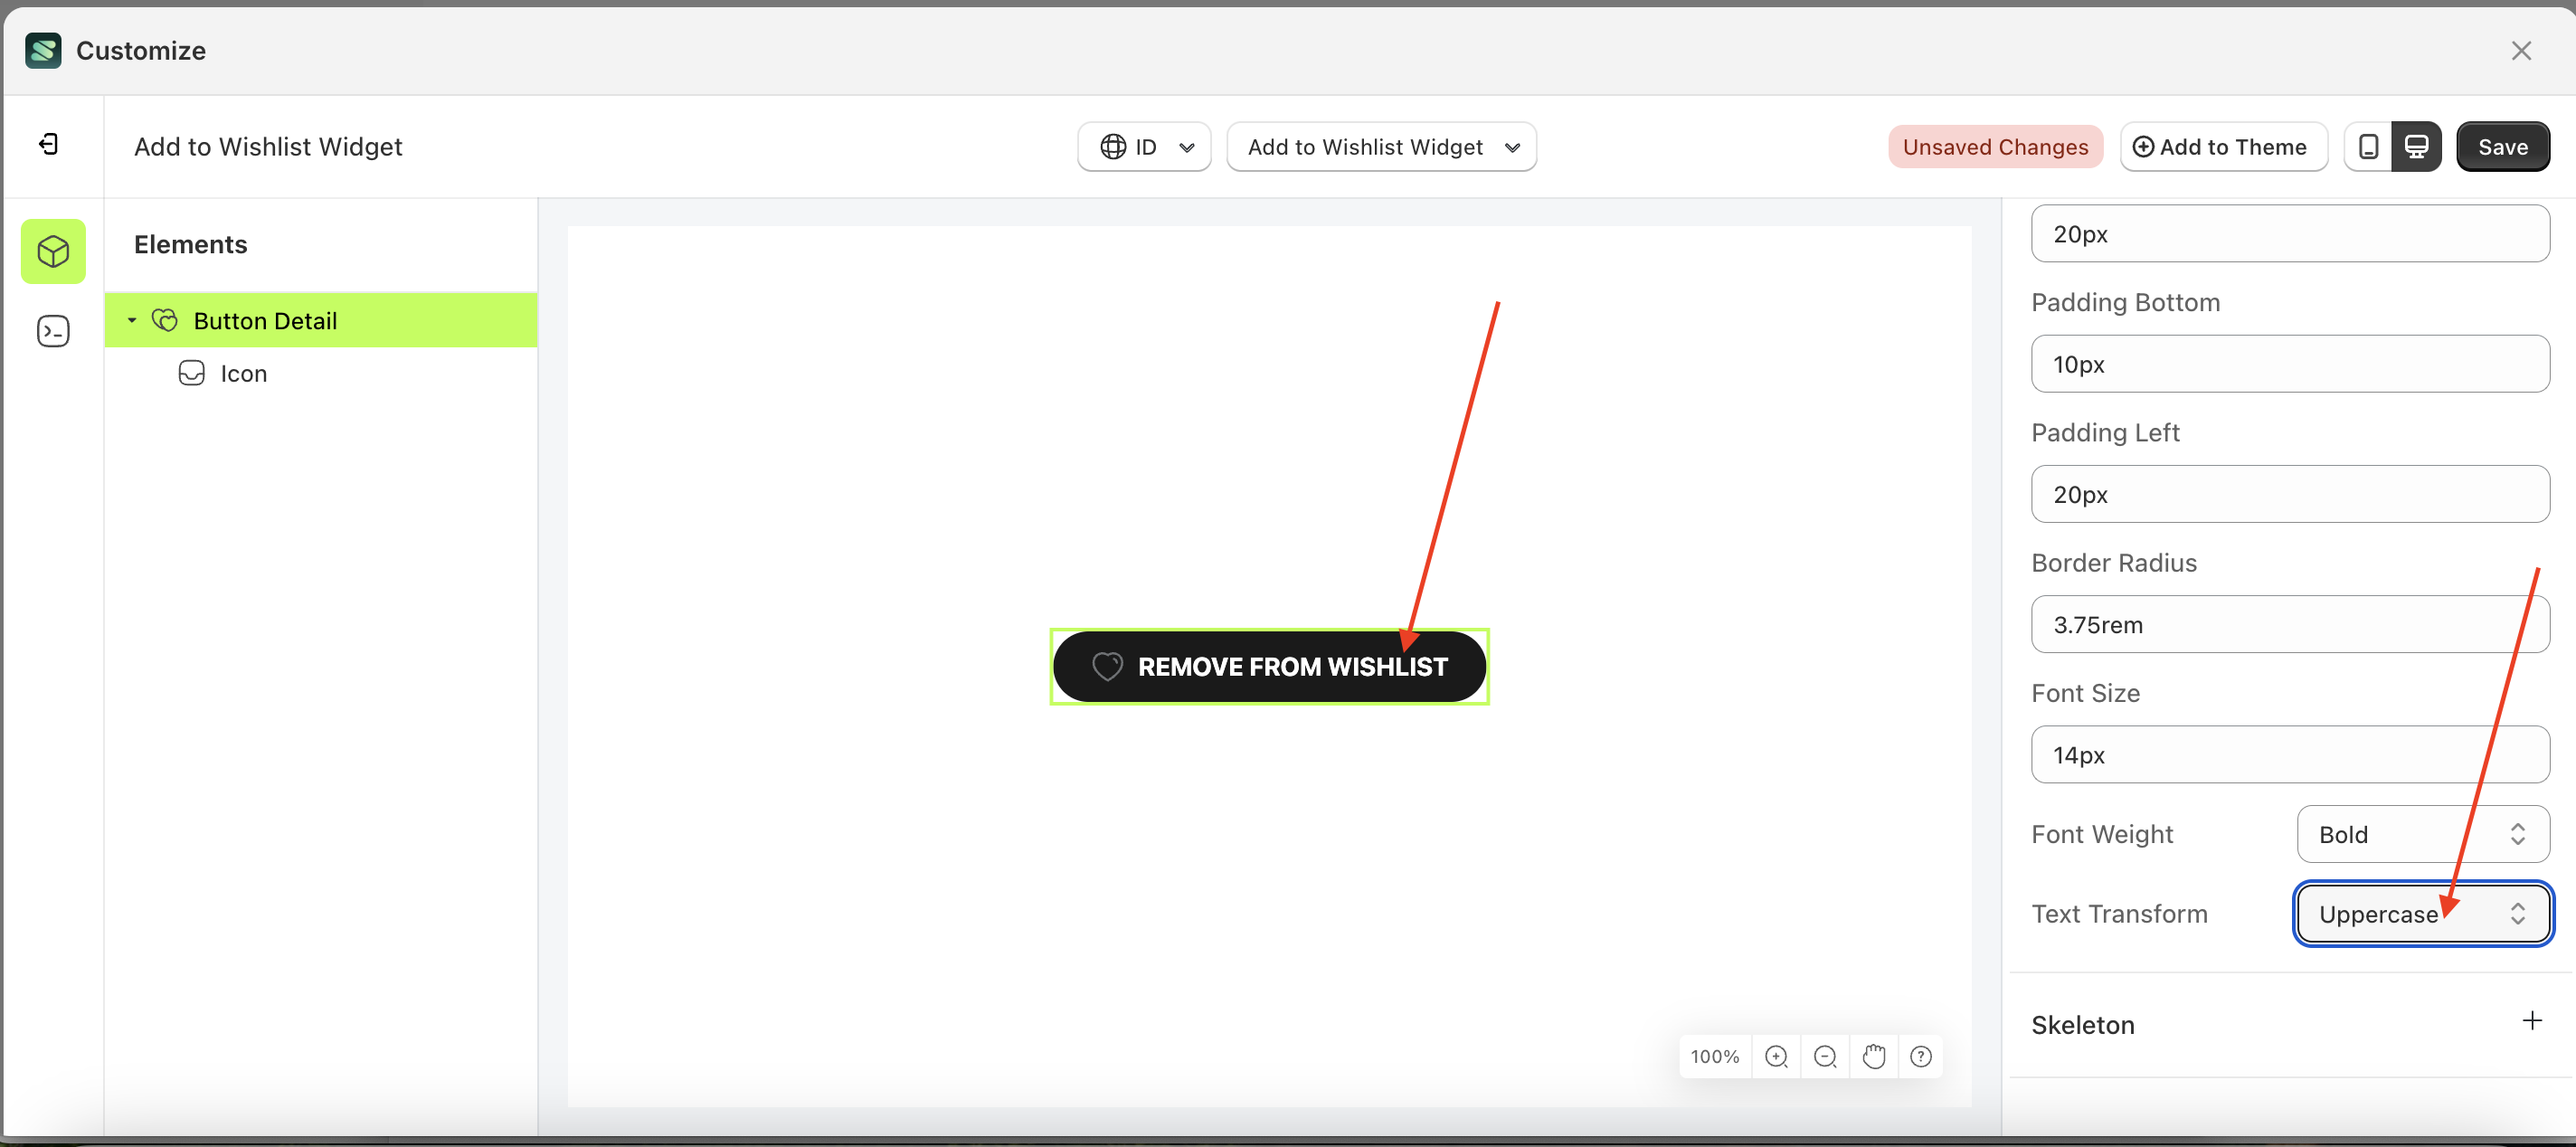Click the zoom in magnifier icon
Image resolution: width=2576 pixels, height=1147 pixels.
(x=1777, y=1056)
